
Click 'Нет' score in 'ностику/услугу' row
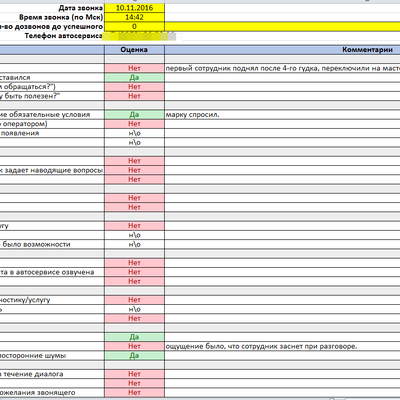point(134,300)
